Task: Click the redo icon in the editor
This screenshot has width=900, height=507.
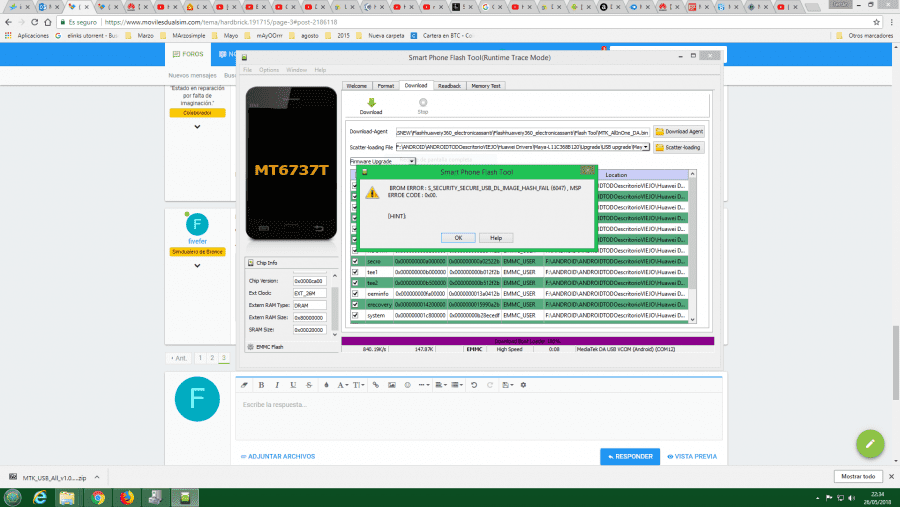Action: 490,385
